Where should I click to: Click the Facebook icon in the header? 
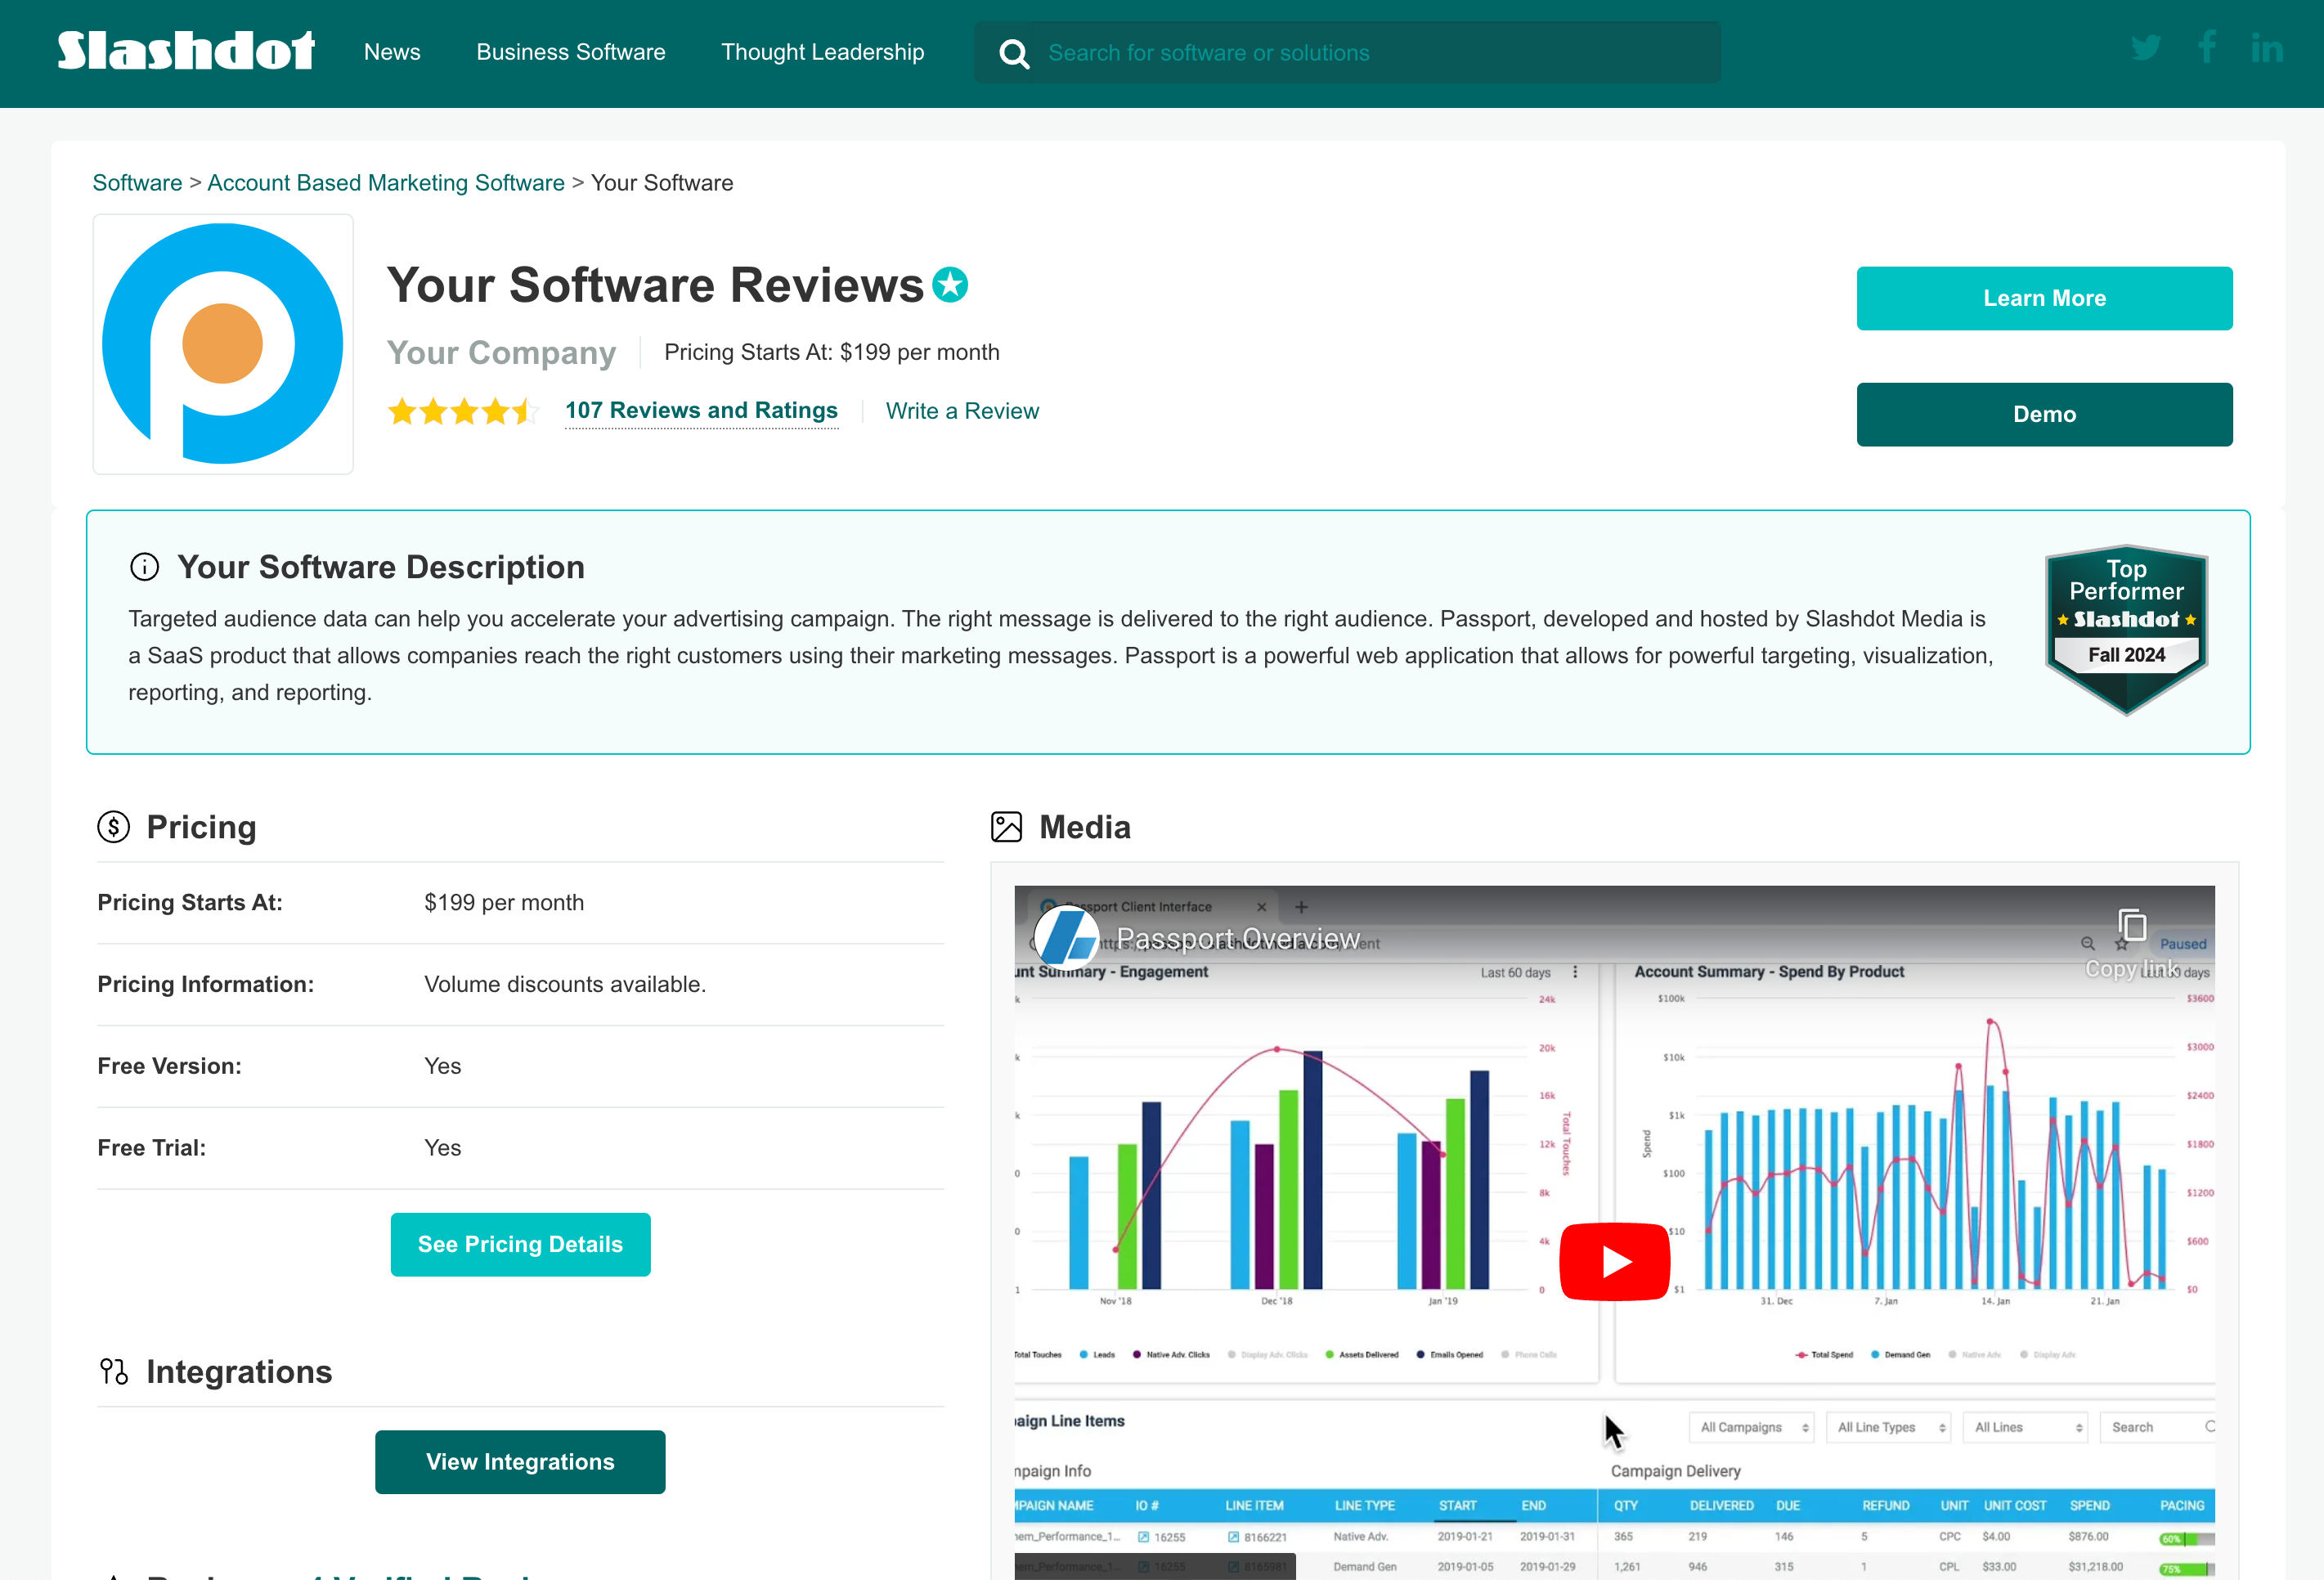tap(2207, 47)
